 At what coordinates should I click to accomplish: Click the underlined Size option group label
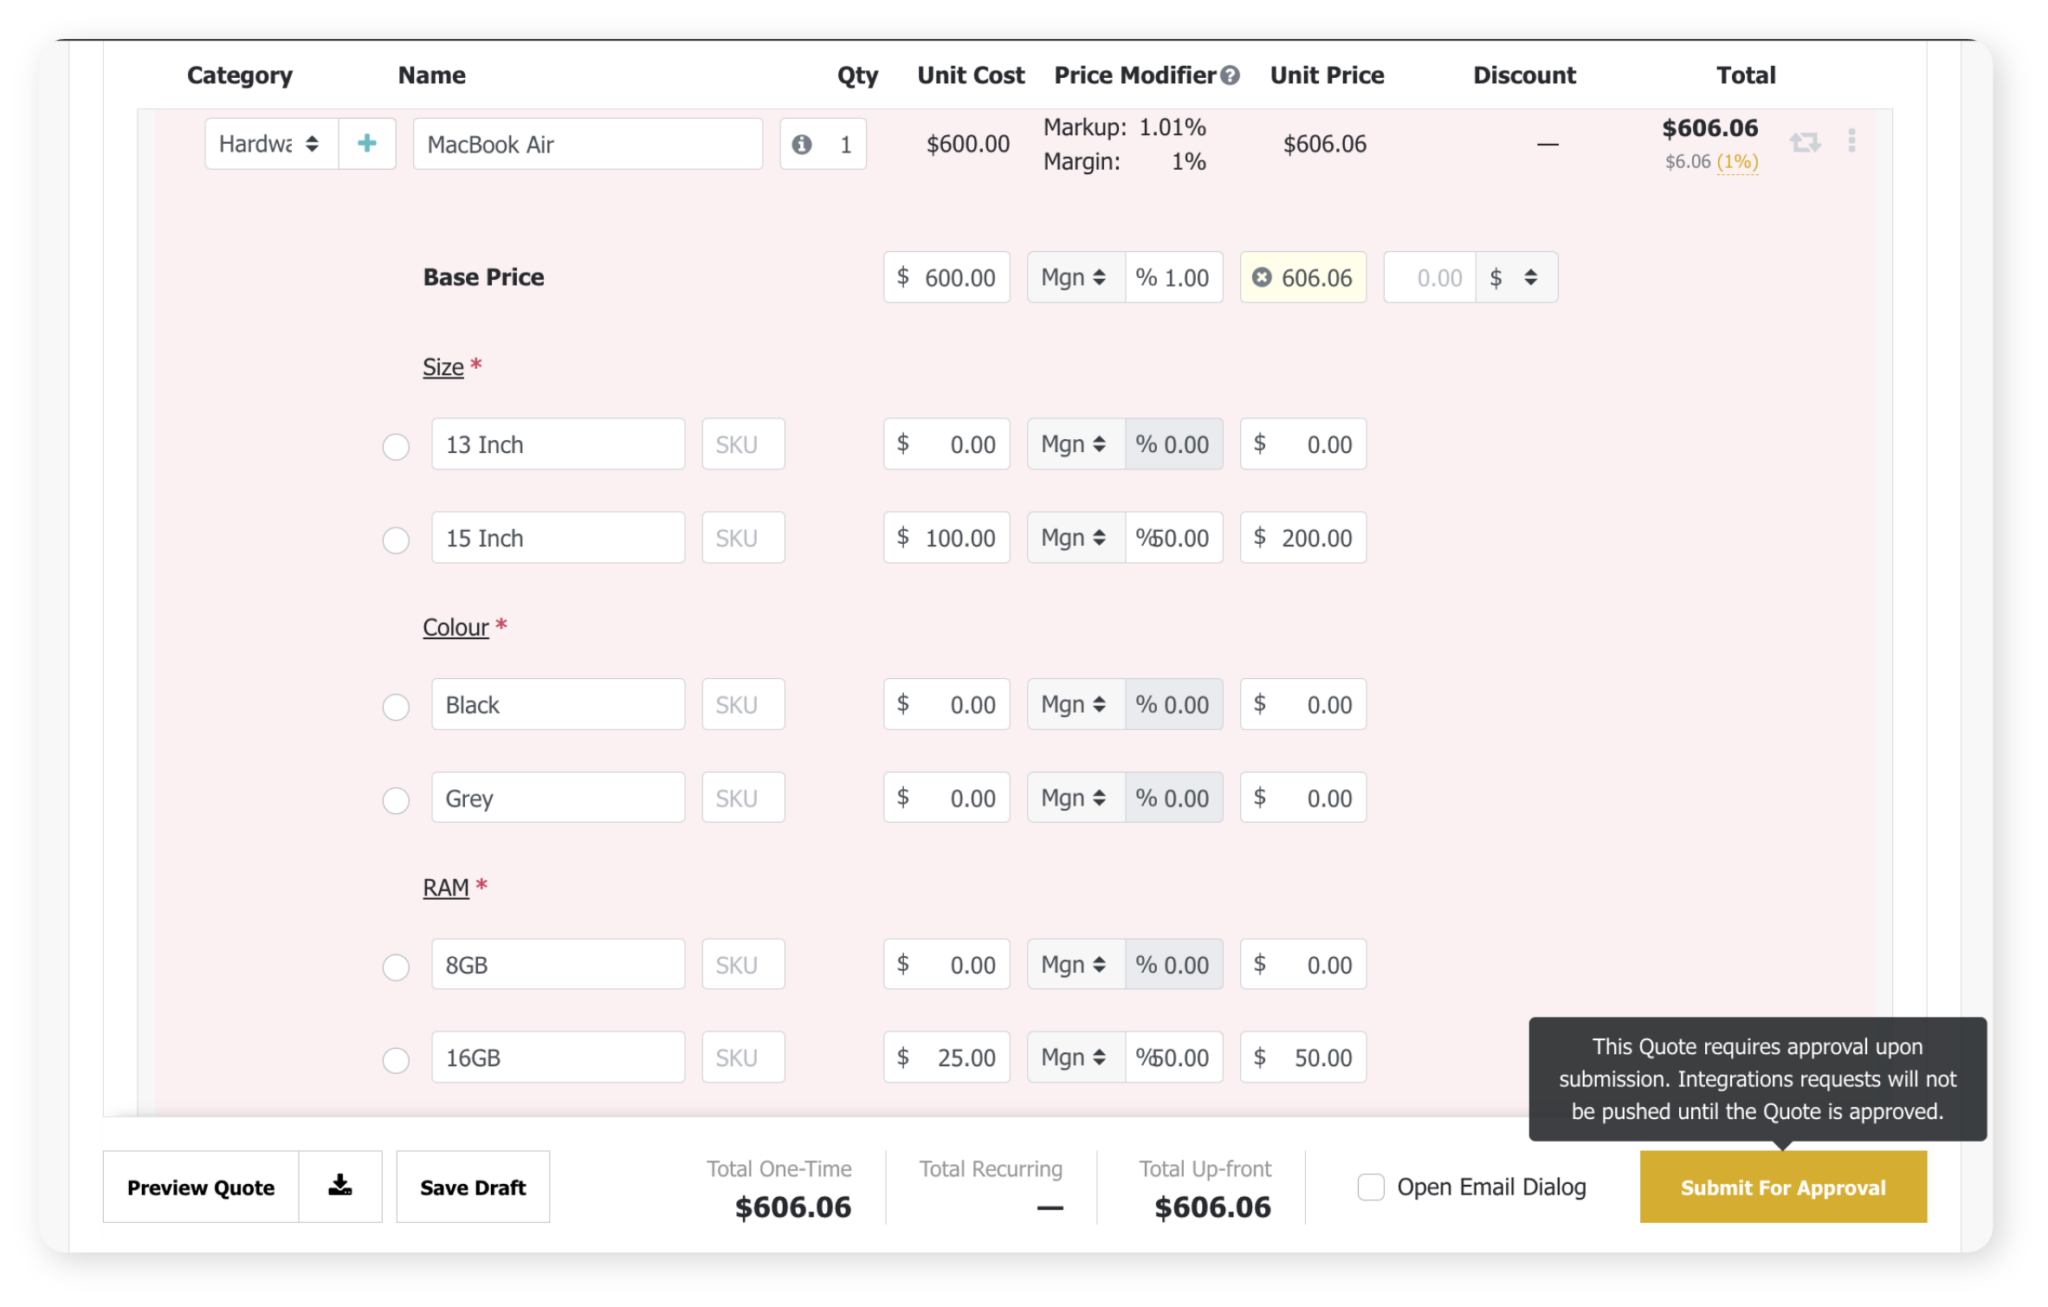442,367
